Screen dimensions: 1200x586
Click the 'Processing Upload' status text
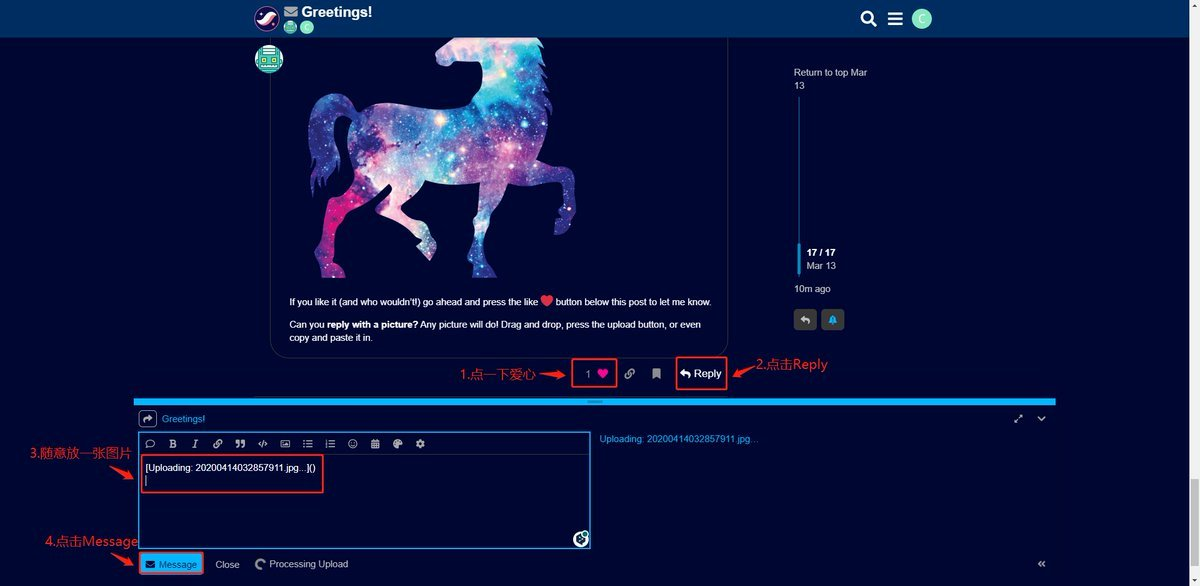(x=309, y=564)
